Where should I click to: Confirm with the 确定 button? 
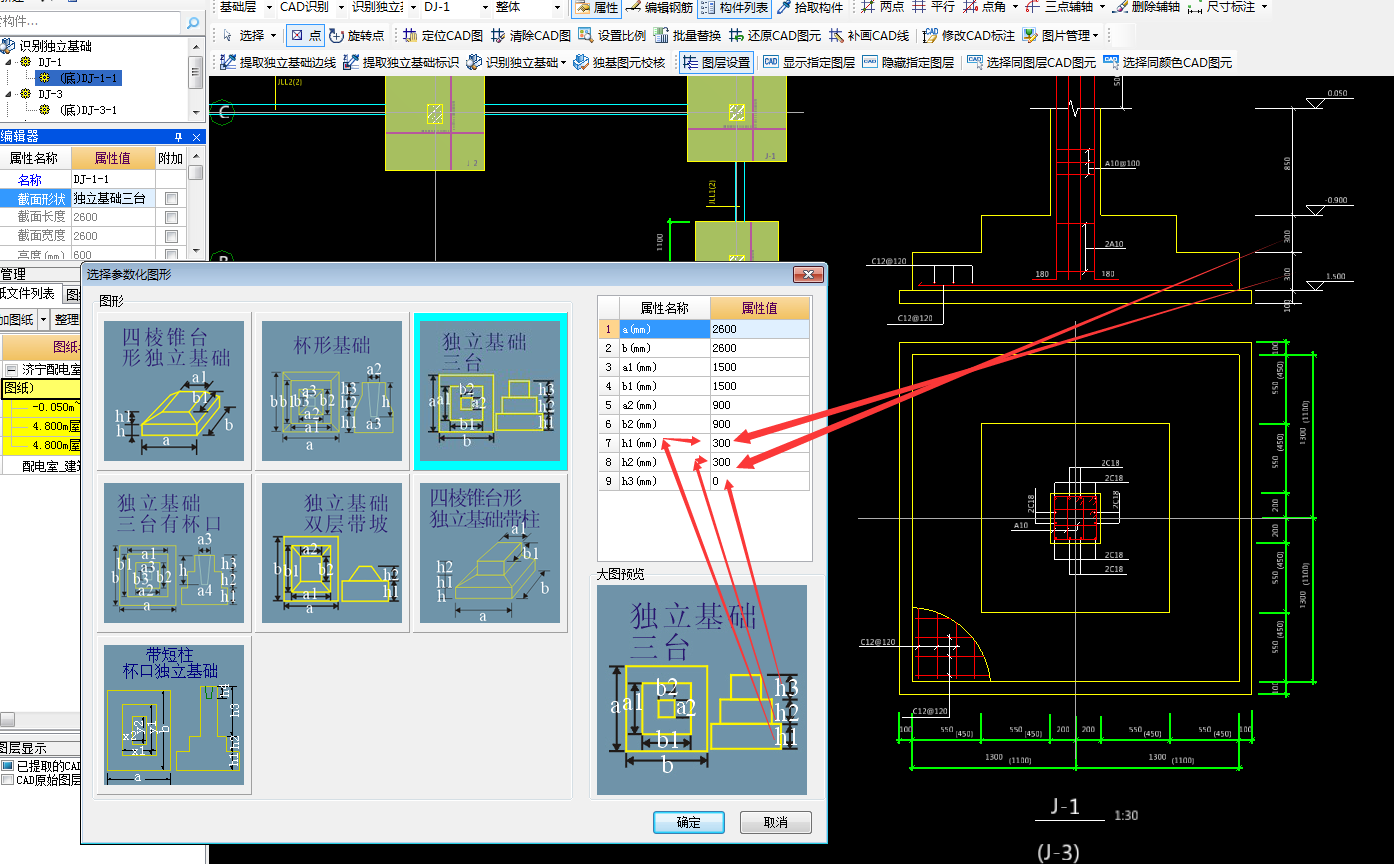click(x=689, y=823)
